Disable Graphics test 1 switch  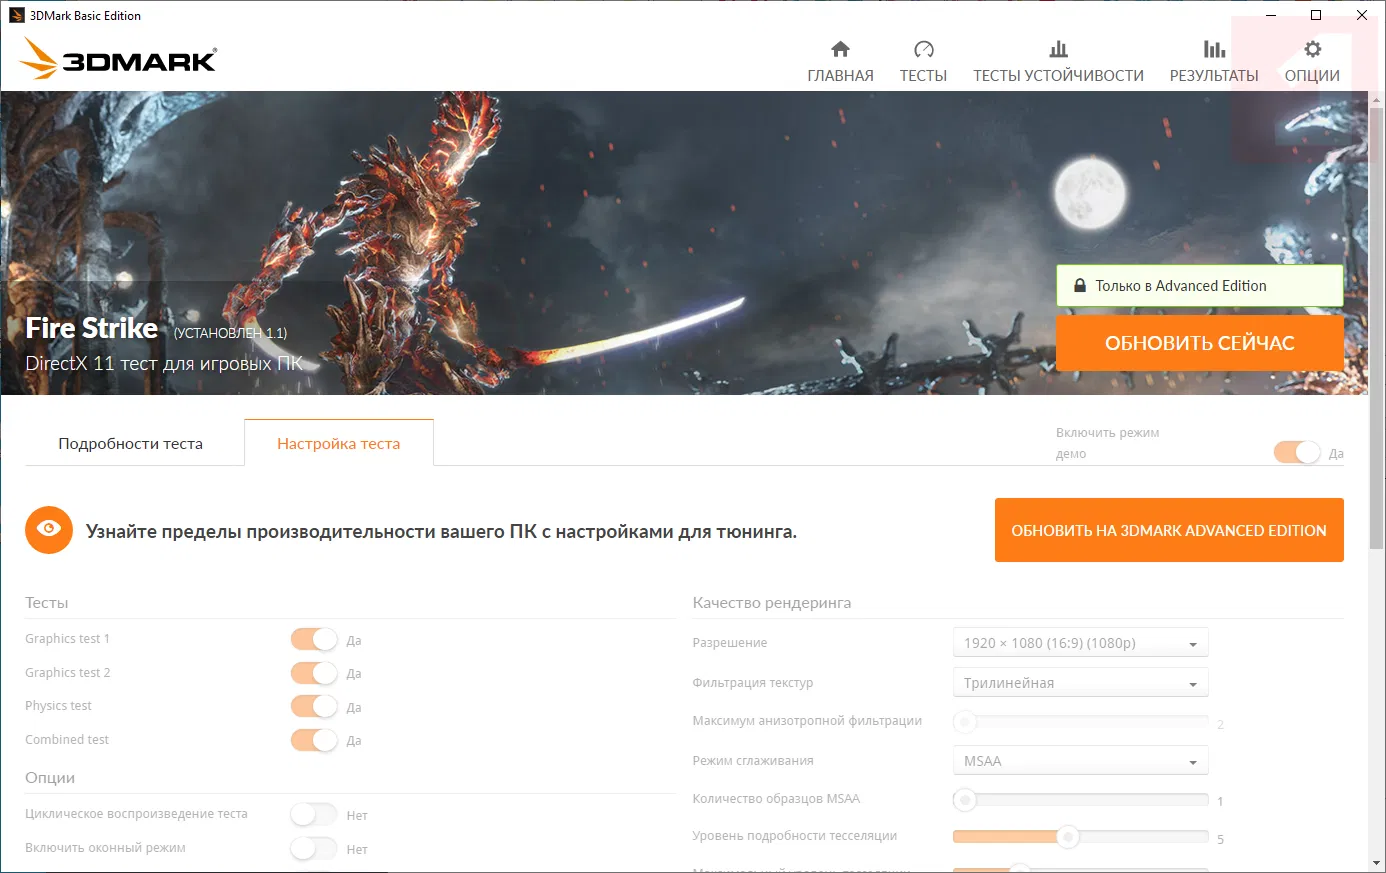[314, 640]
